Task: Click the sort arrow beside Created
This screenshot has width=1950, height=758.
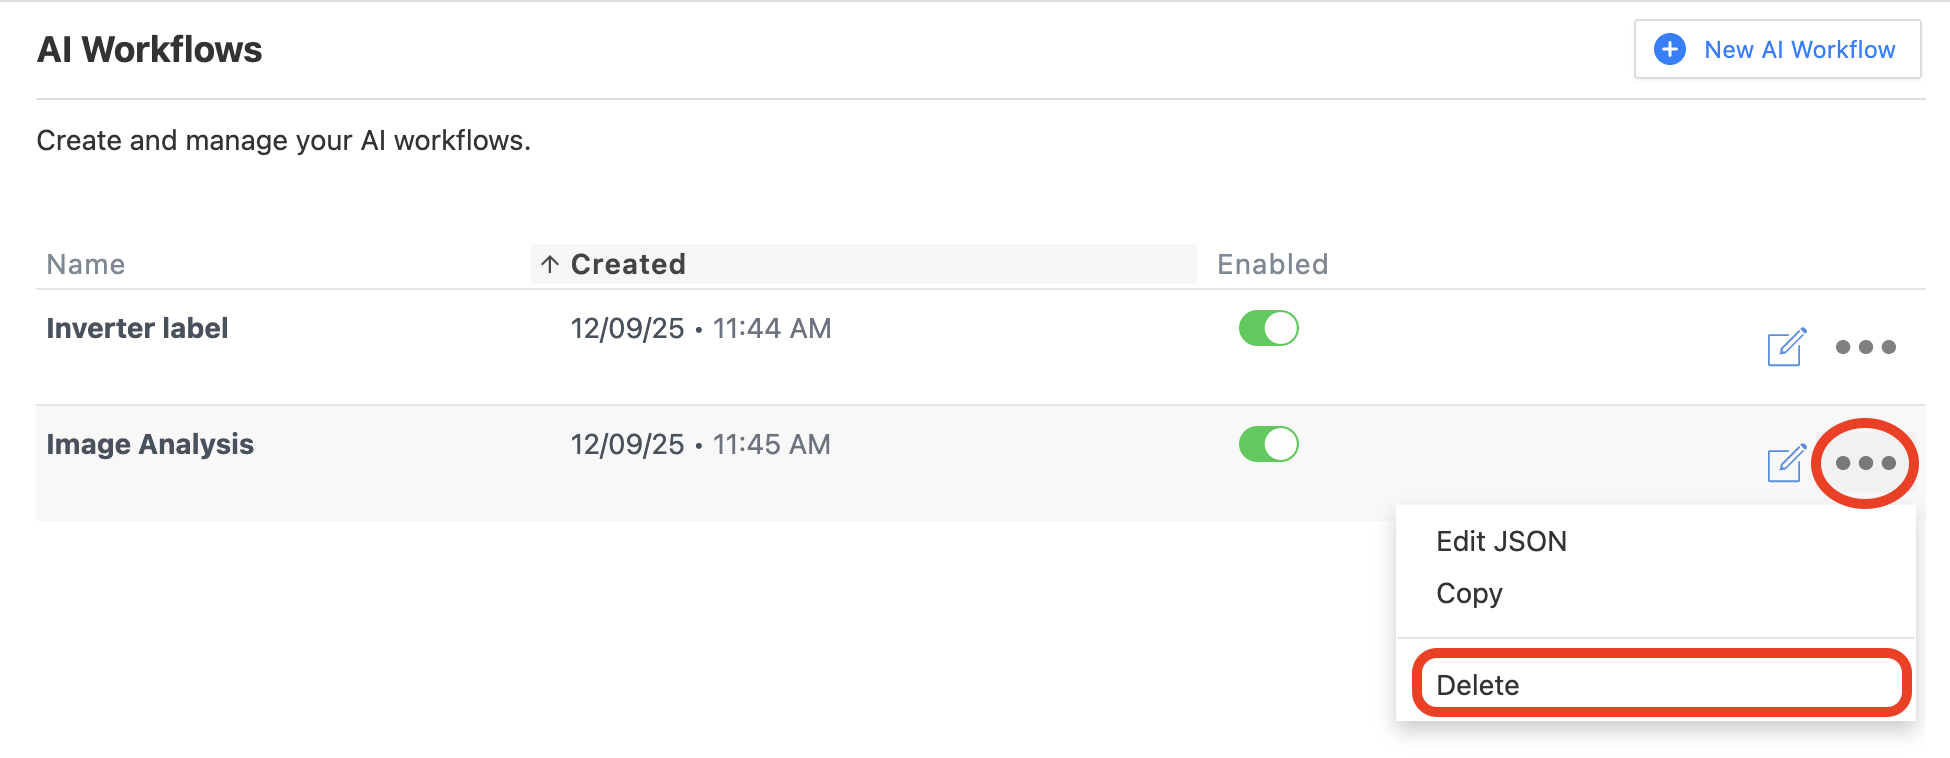Action: tap(549, 264)
